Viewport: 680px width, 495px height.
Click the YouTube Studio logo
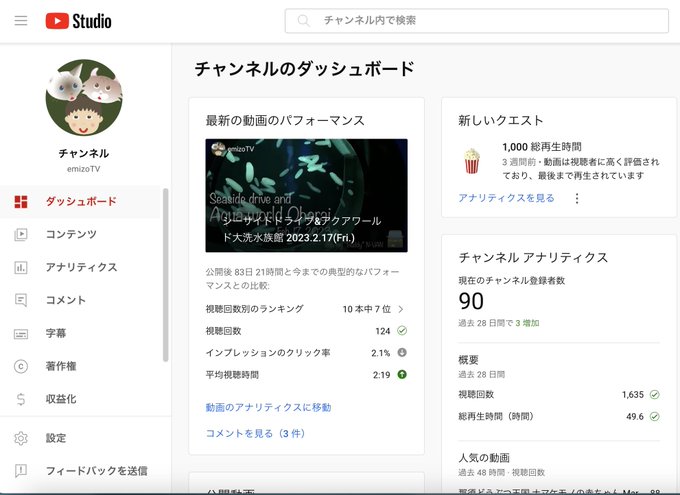78,21
